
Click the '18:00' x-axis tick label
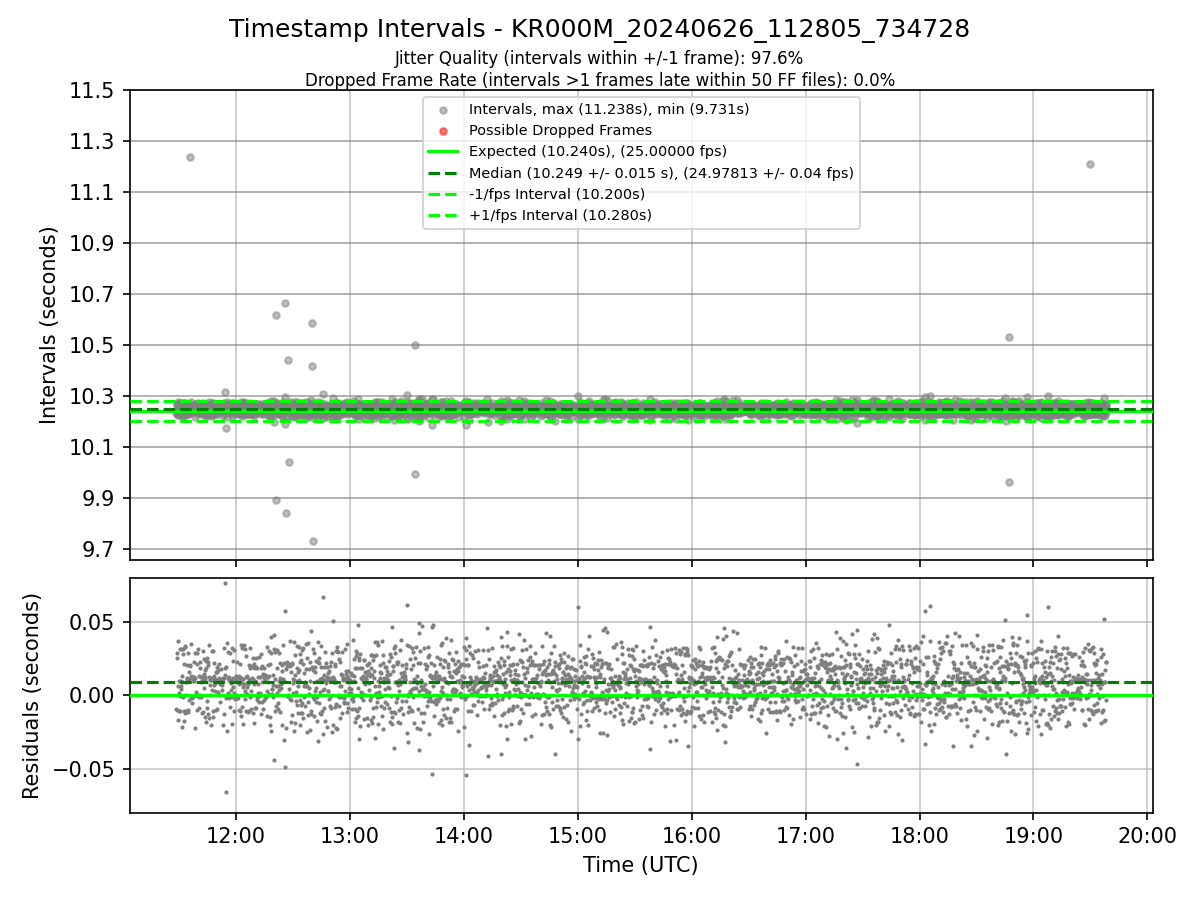click(920, 835)
